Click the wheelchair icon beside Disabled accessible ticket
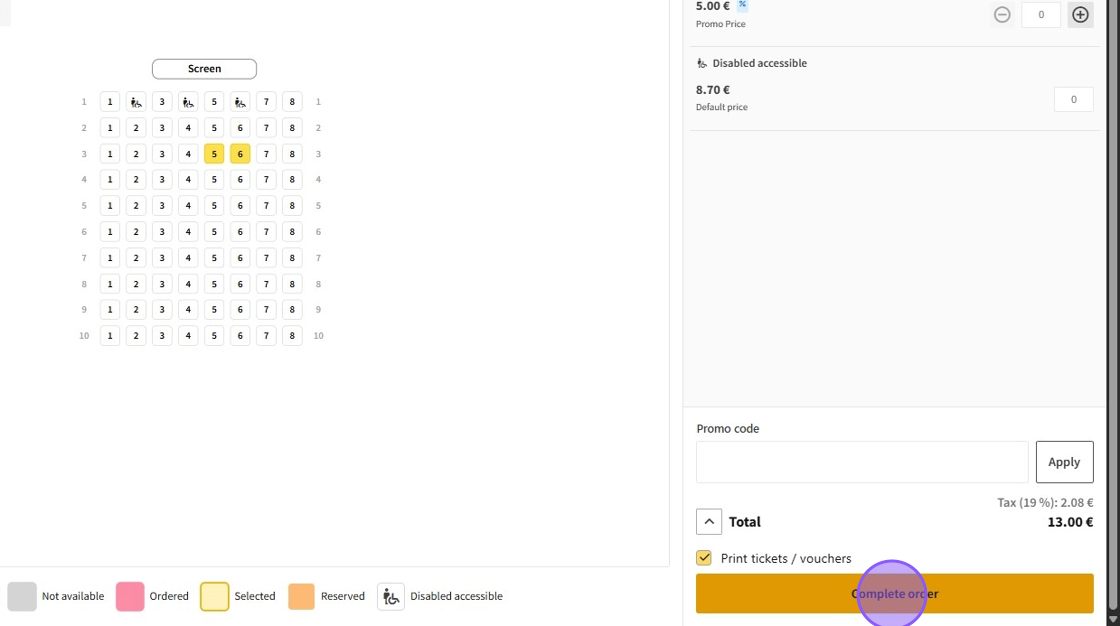This screenshot has height=626, width=1120. tap(702, 64)
